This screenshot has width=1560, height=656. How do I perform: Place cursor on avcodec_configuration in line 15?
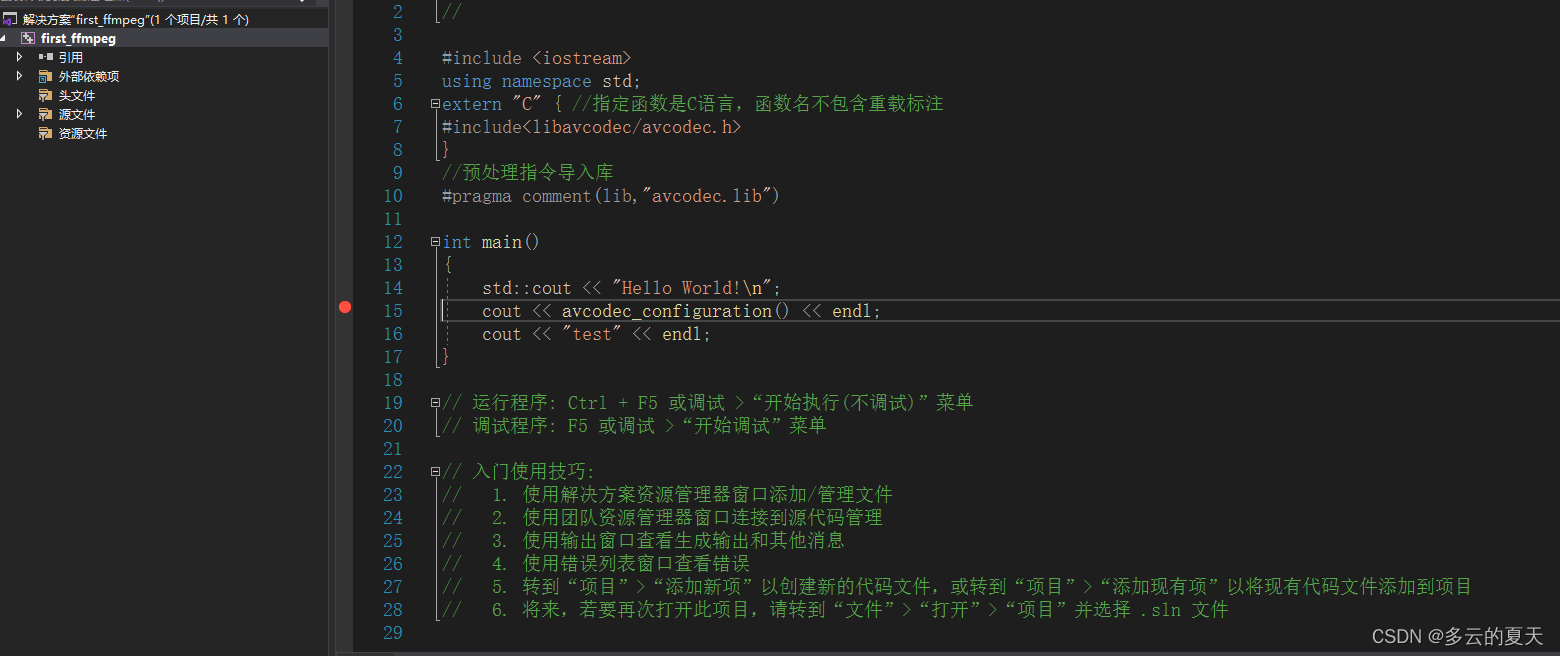[x=666, y=311]
